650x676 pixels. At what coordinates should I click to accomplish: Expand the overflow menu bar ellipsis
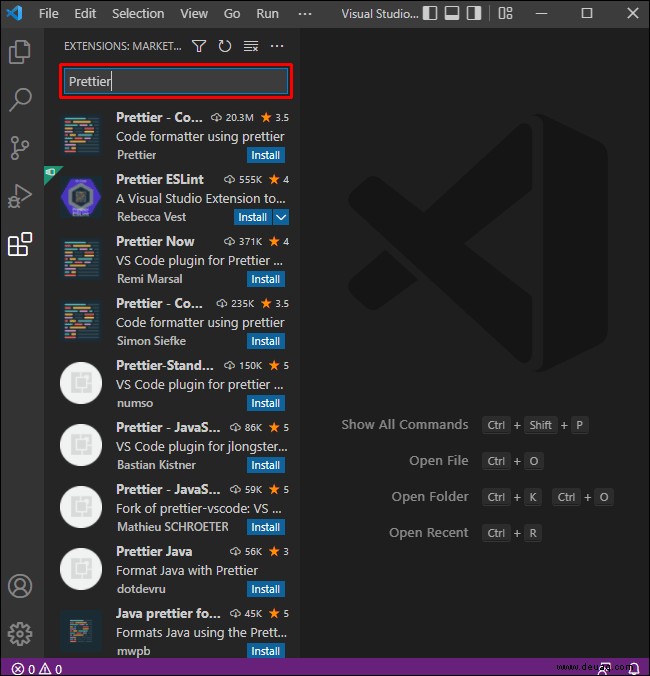[305, 14]
